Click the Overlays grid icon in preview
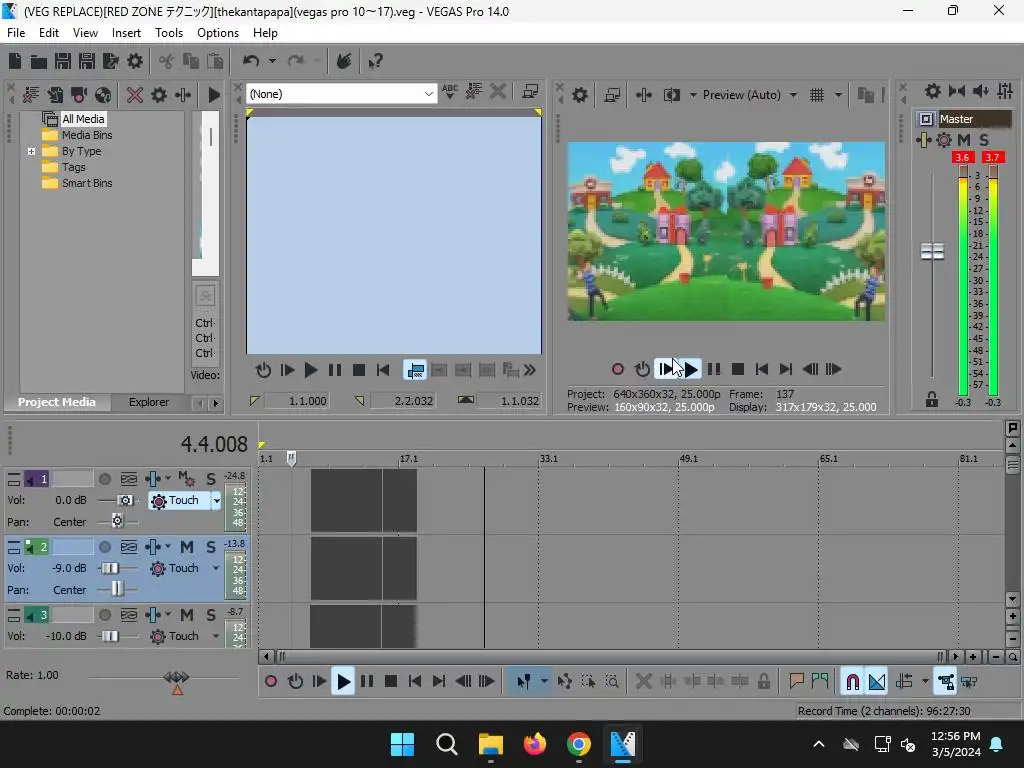 pos(817,95)
